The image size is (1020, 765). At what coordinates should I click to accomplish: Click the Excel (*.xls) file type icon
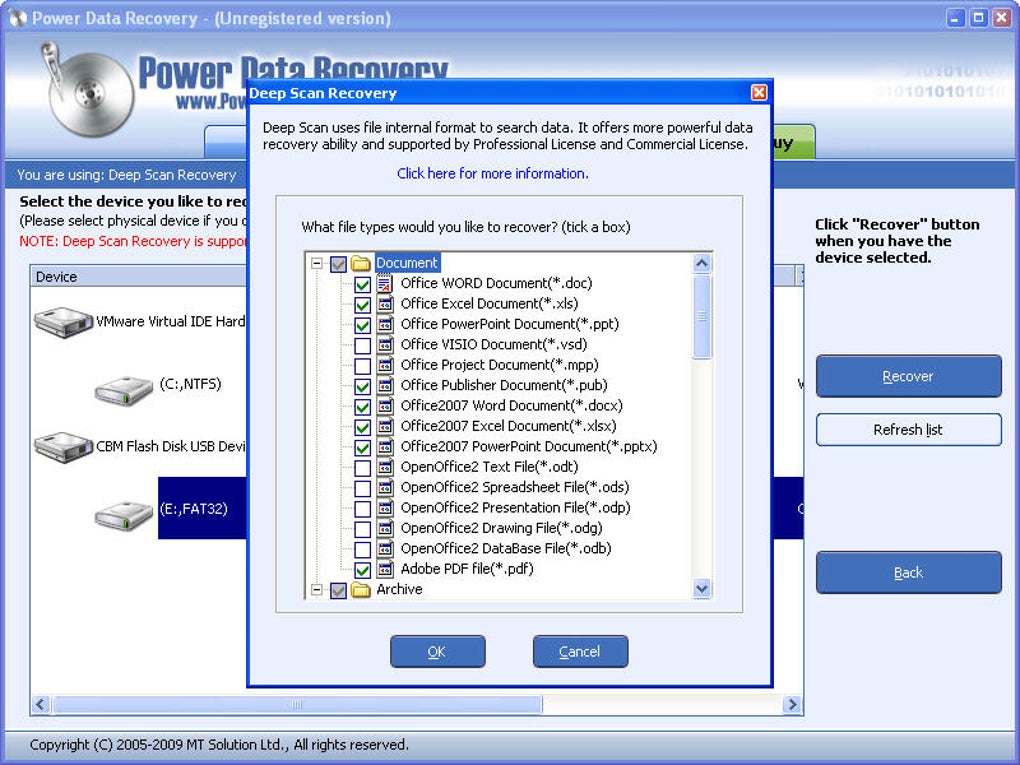click(x=385, y=304)
